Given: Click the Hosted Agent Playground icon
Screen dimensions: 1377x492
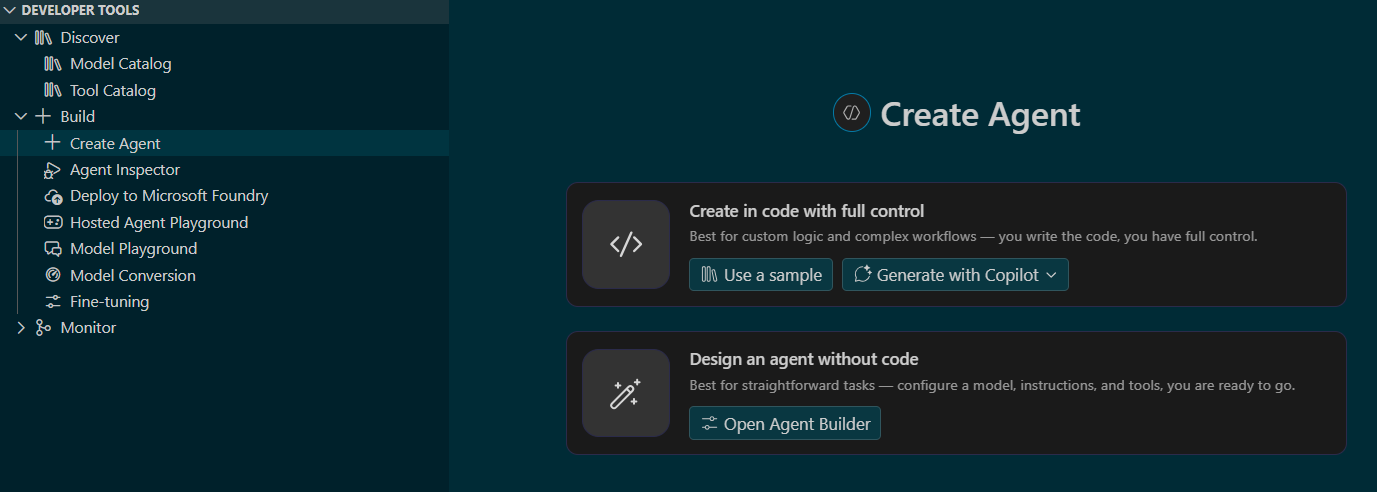Looking at the screenshot, I should click(53, 222).
